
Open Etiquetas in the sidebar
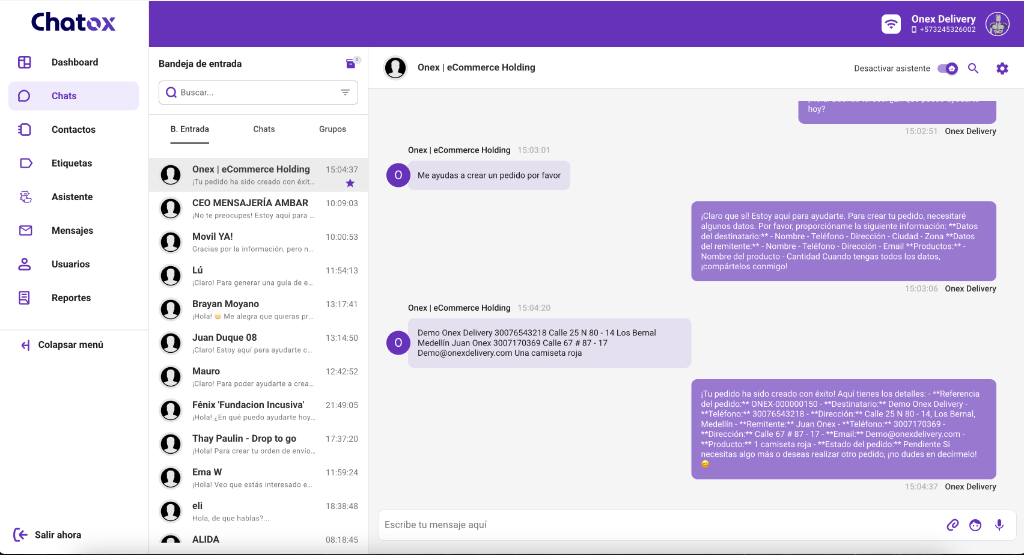72,163
